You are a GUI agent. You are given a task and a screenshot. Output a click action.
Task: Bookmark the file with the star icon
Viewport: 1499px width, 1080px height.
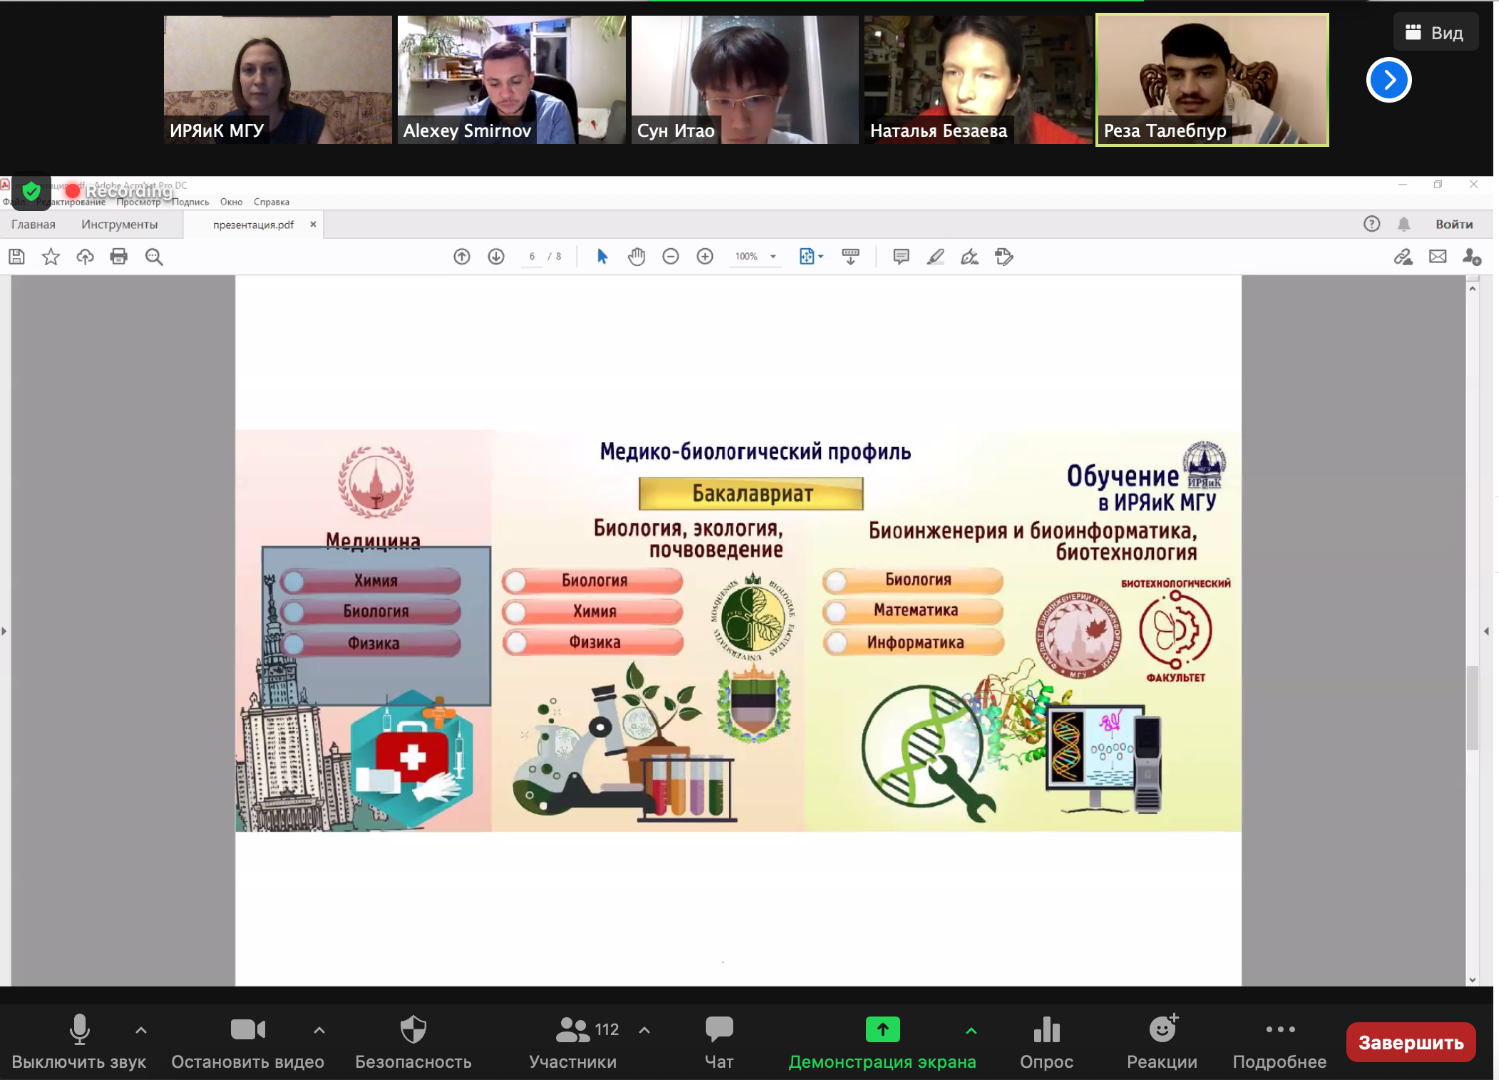pyautogui.click(x=51, y=257)
